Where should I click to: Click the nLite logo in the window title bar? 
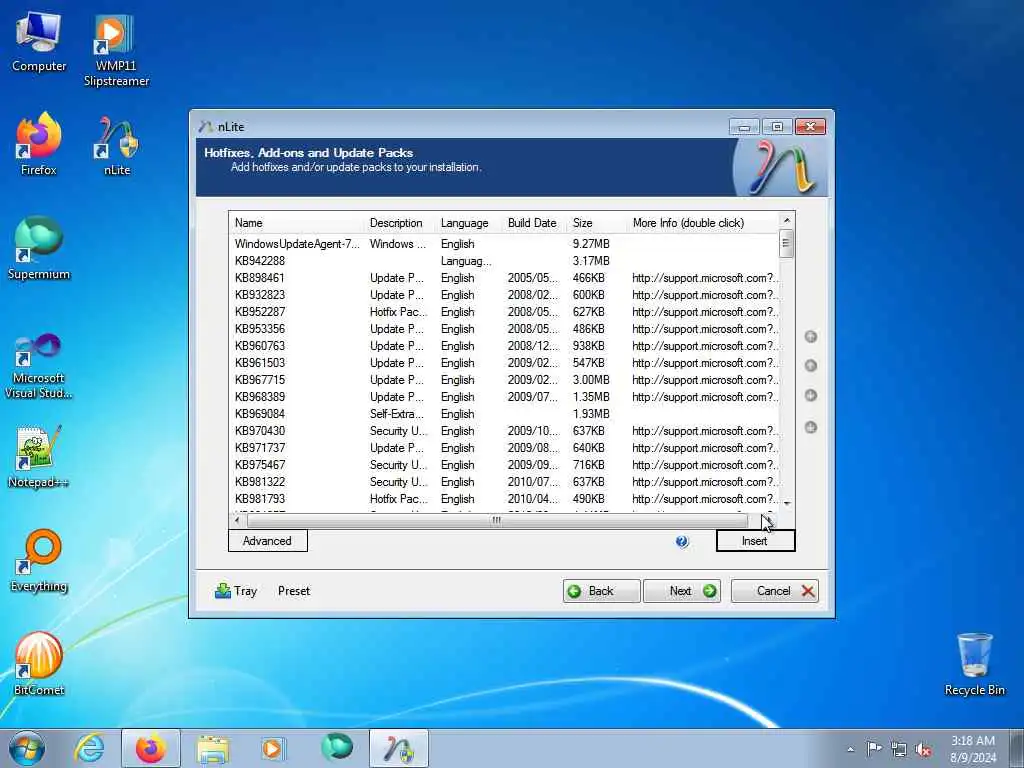(x=206, y=127)
